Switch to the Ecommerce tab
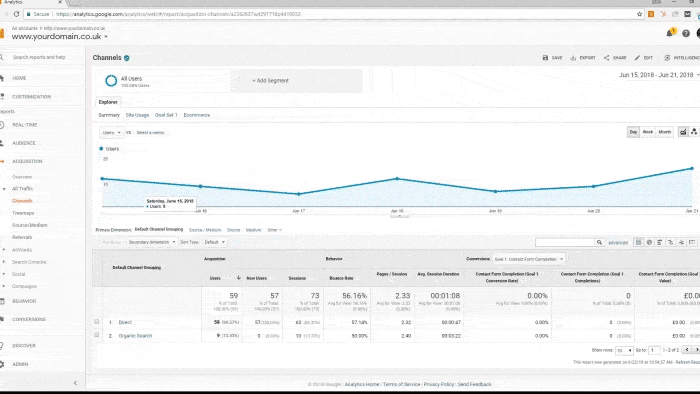This screenshot has width=700, height=394. tap(197, 115)
